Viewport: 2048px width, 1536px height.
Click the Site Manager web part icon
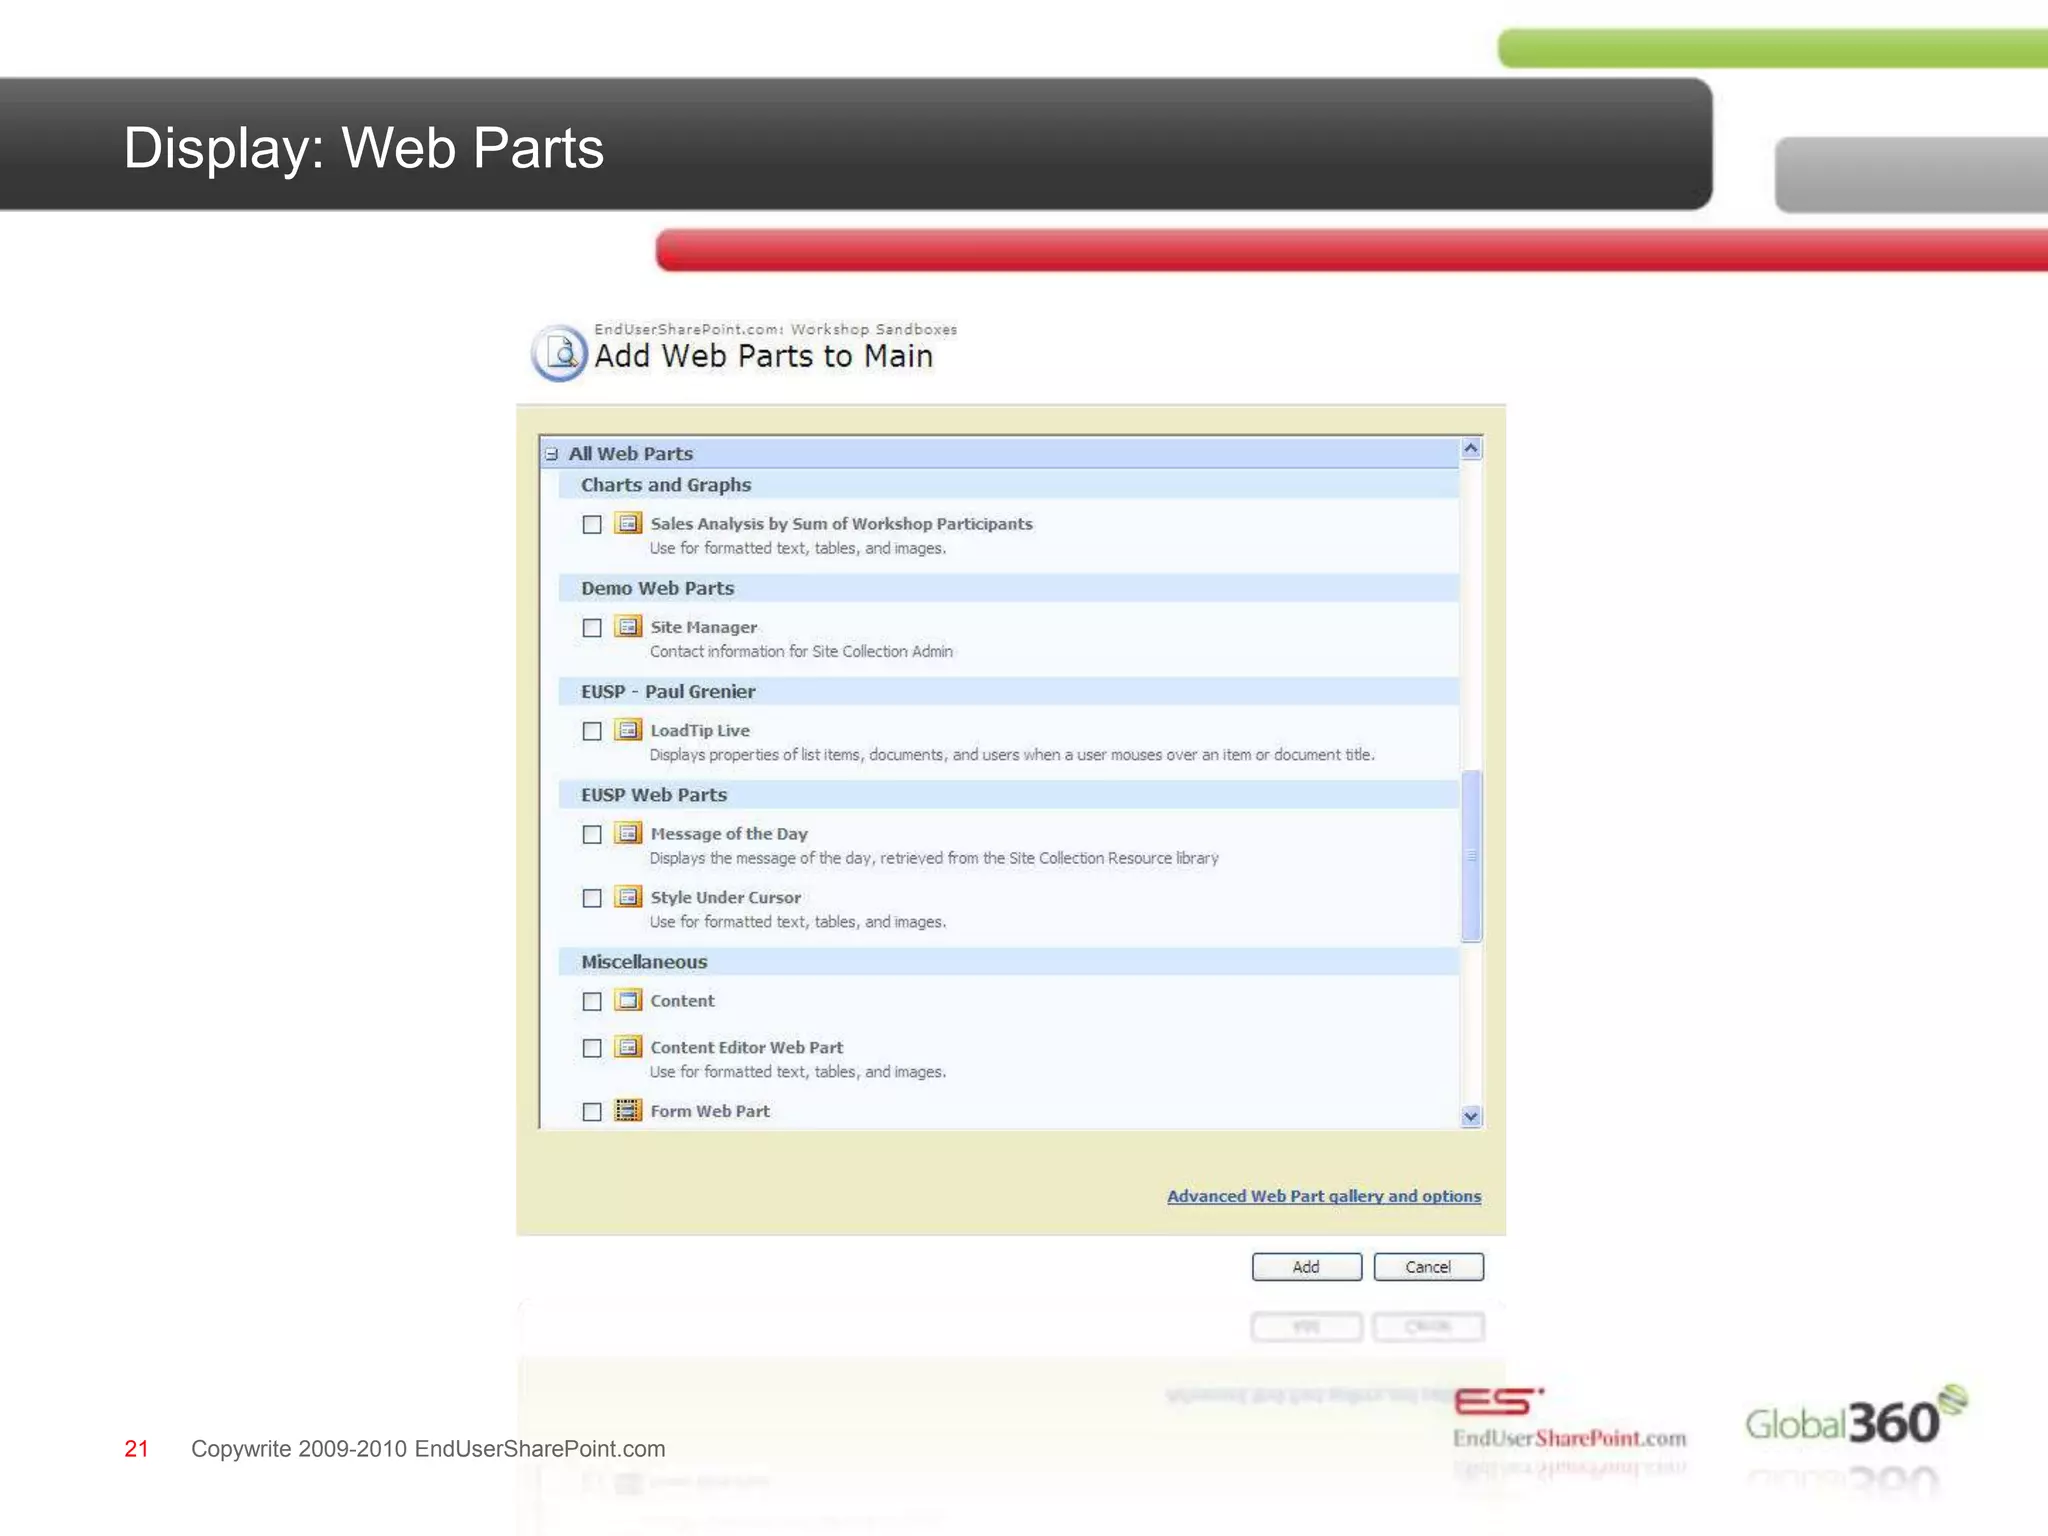pos(628,627)
